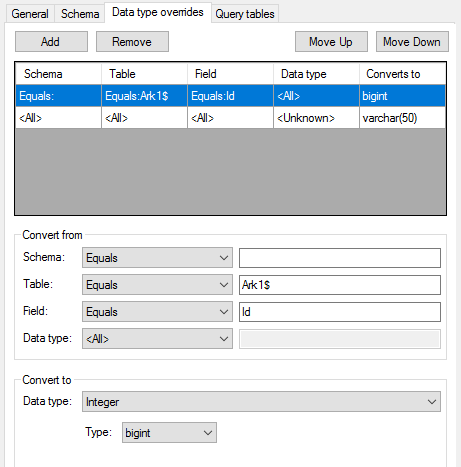The image size is (461, 467).
Task: Open the Schema tab
Action: (80, 14)
